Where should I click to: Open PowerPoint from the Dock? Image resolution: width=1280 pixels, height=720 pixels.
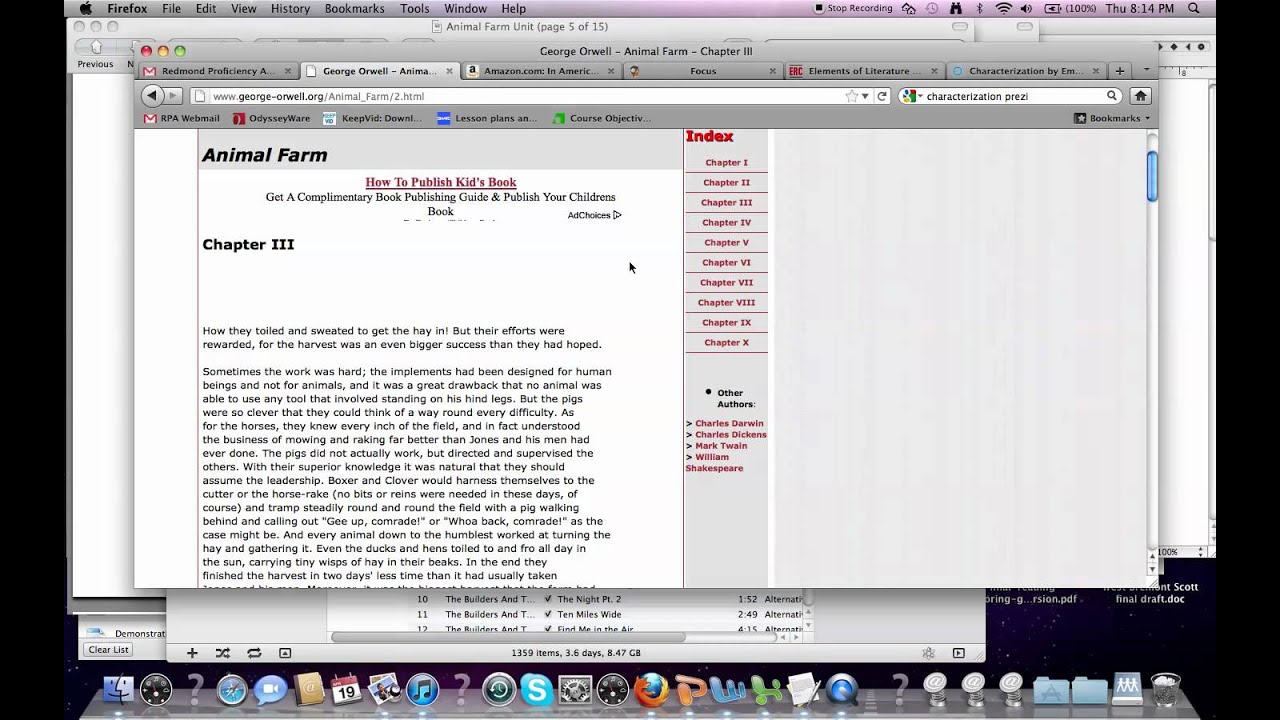[689, 690]
